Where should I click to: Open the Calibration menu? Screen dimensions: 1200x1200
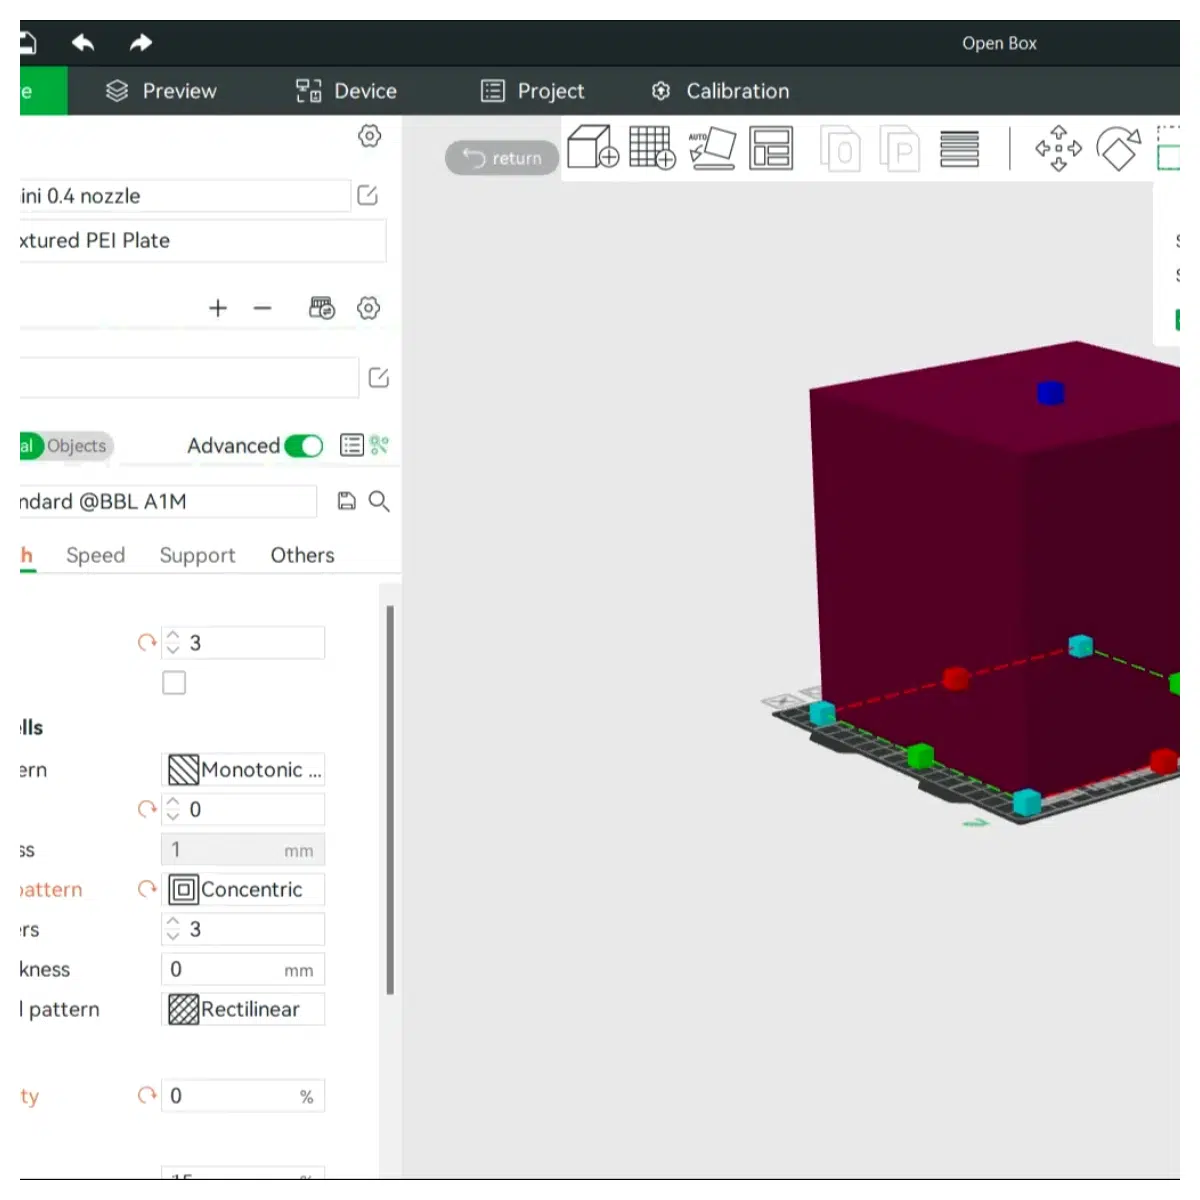(720, 91)
